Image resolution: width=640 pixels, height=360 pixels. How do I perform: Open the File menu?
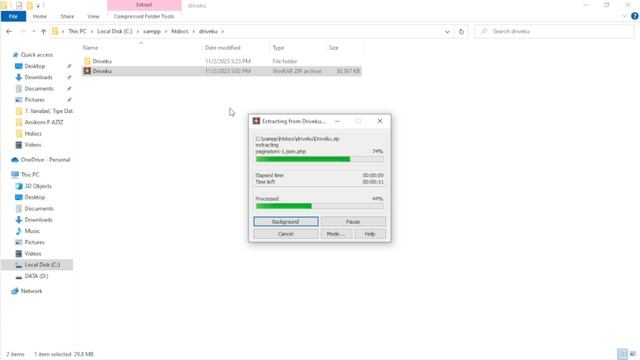coord(13,16)
